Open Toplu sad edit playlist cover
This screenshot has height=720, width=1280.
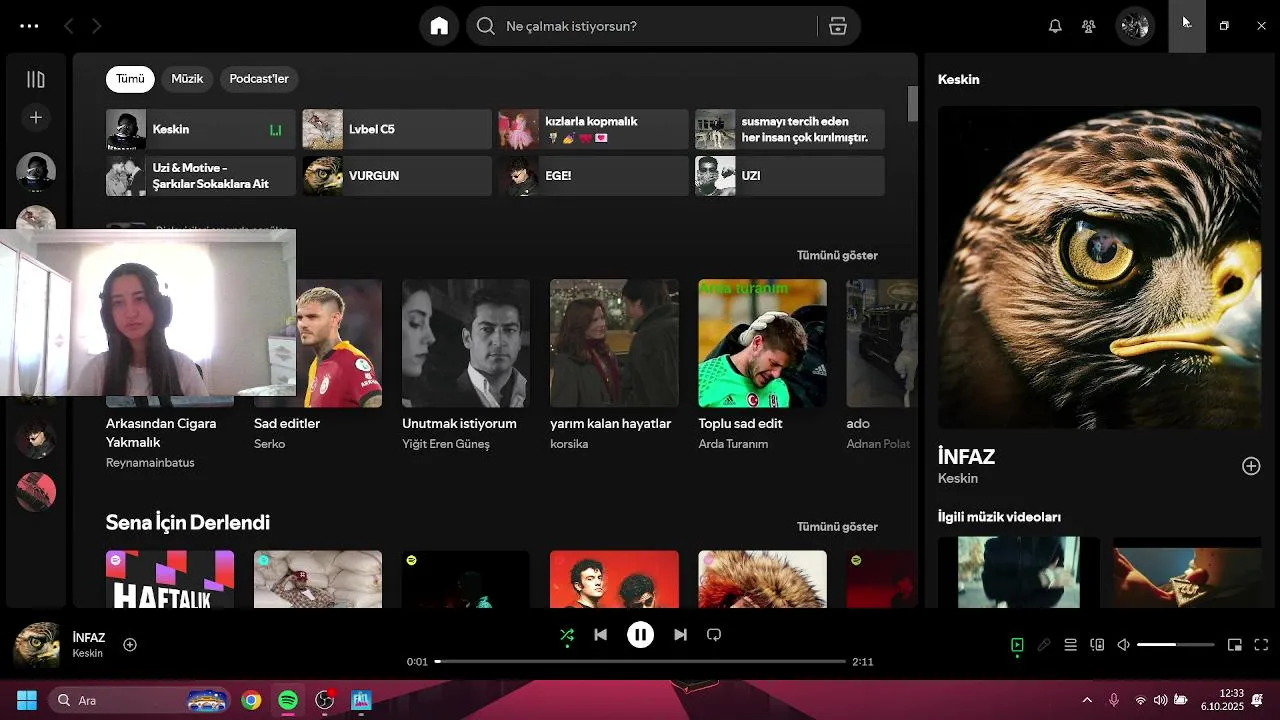click(762, 343)
